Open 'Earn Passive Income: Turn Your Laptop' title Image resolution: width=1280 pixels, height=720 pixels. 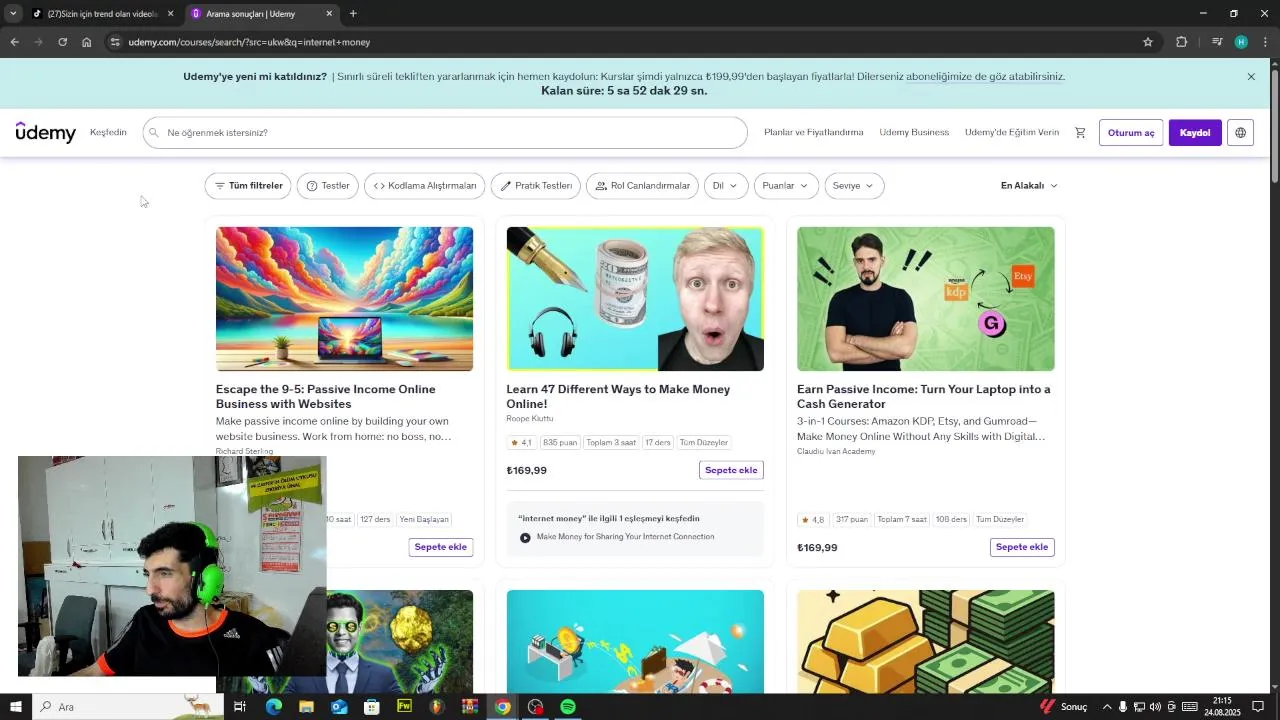(x=924, y=397)
